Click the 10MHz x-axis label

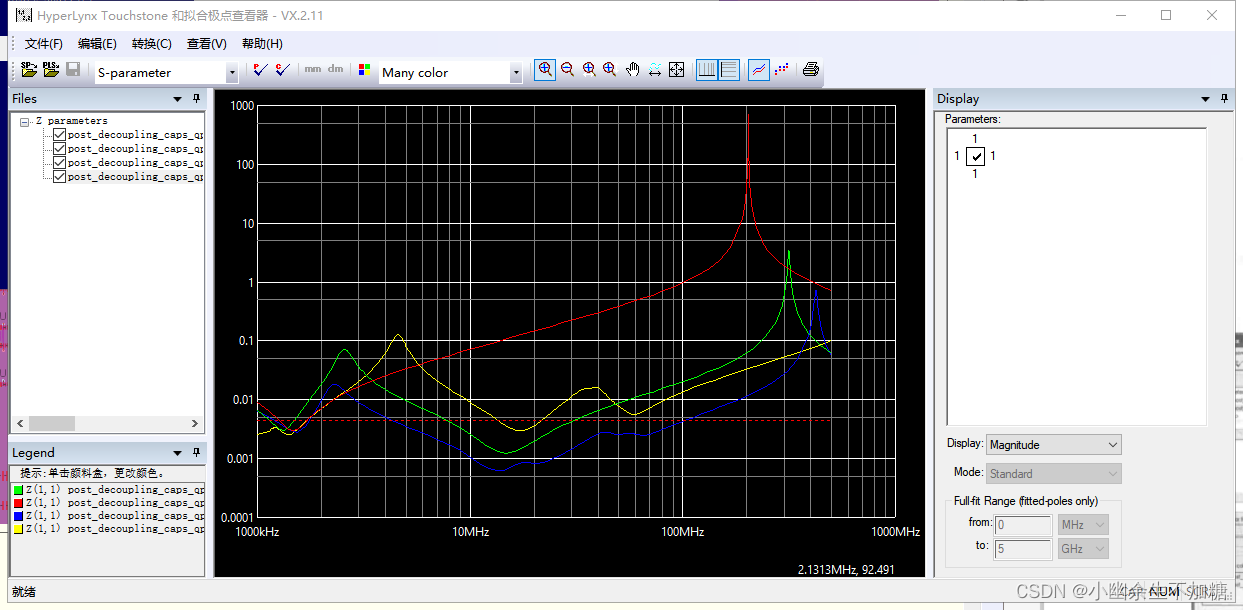click(470, 532)
